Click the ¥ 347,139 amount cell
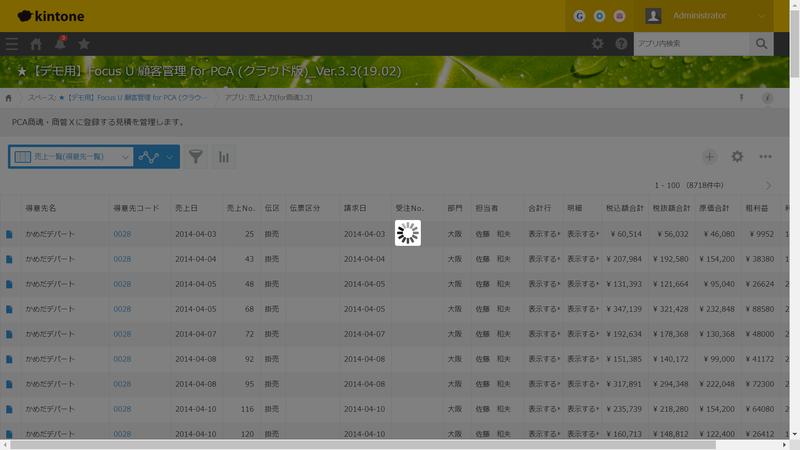 coord(624,309)
